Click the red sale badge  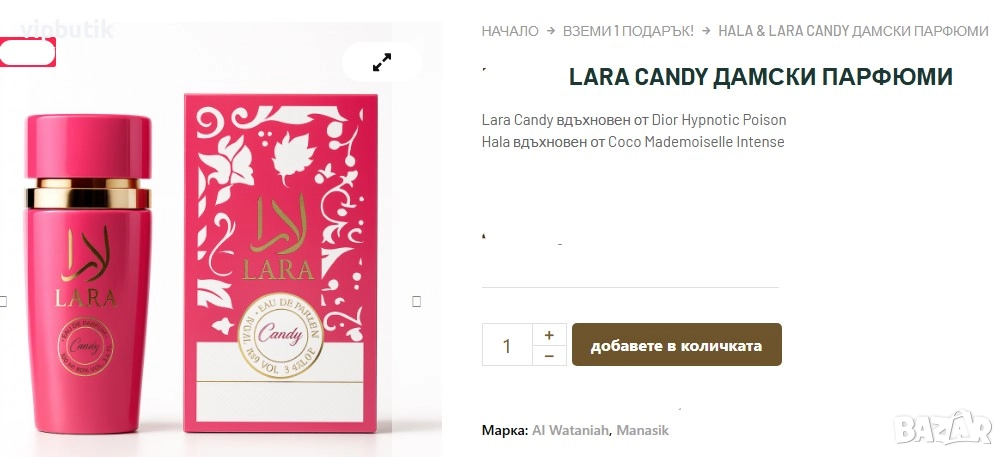pos(28,52)
